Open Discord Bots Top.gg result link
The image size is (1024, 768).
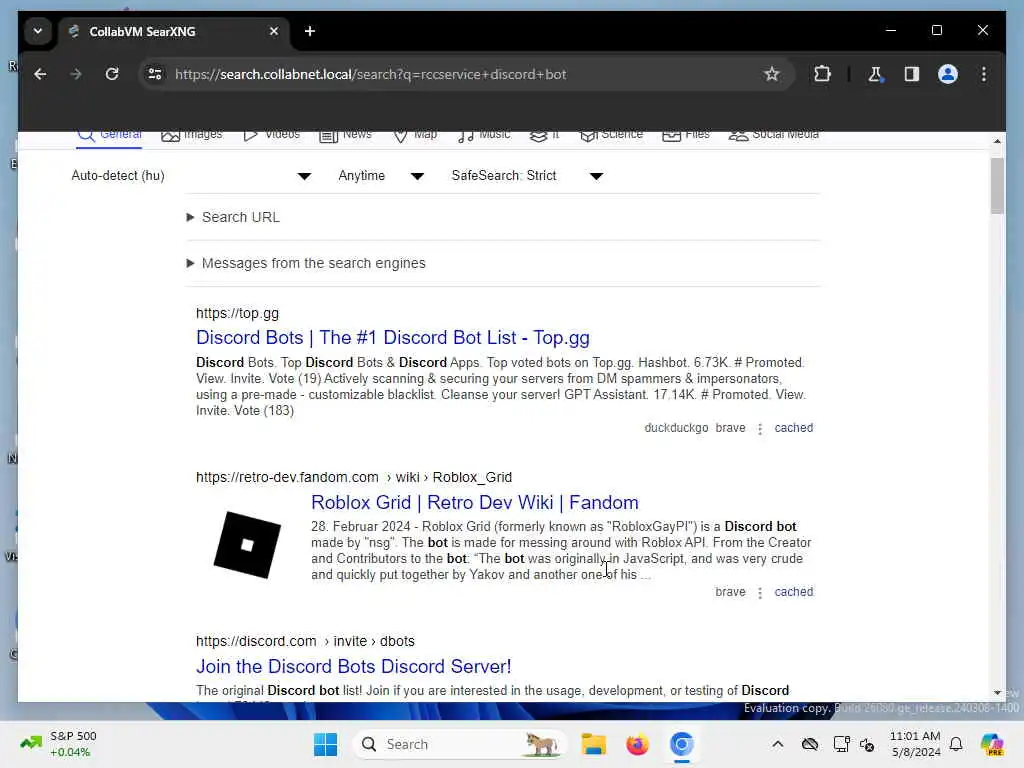point(392,338)
